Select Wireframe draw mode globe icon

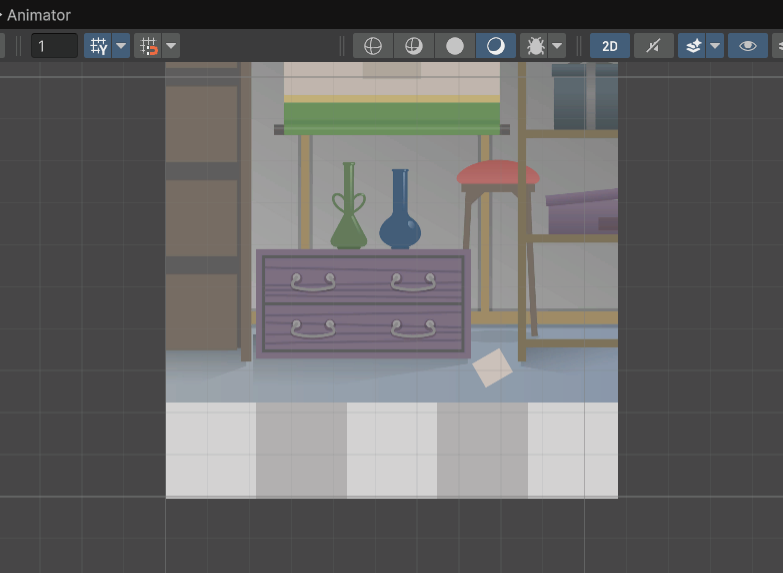(x=373, y=46)
